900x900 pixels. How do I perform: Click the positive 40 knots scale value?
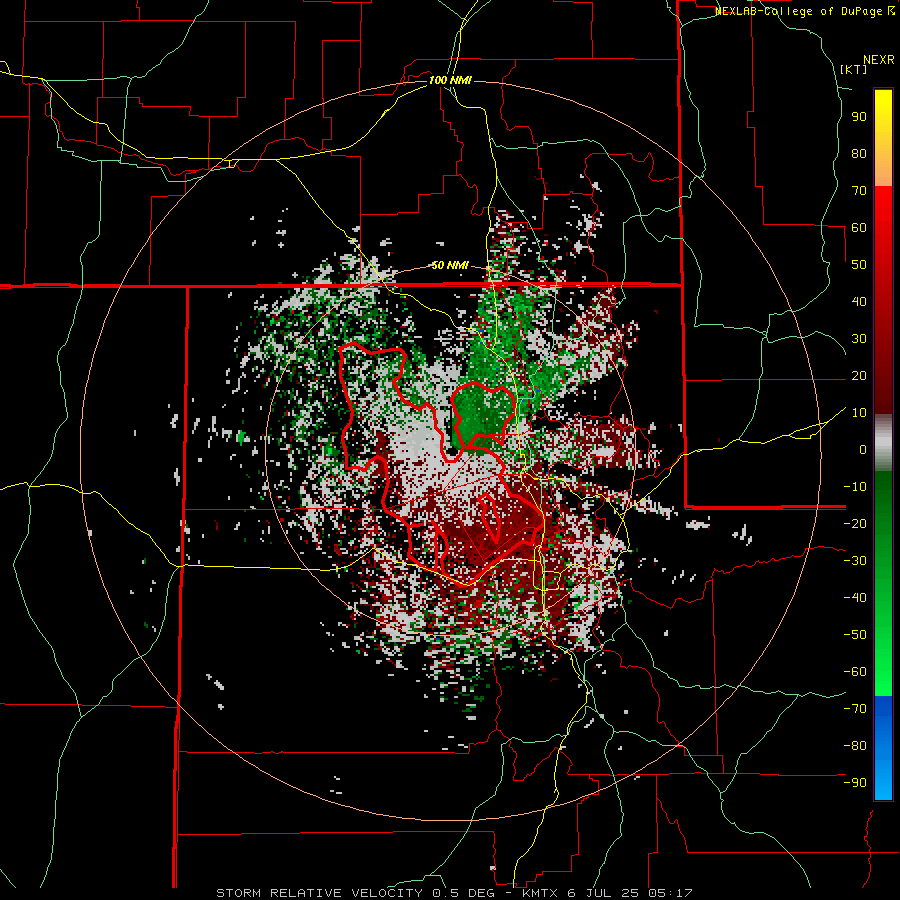click(x=859, y=302)
